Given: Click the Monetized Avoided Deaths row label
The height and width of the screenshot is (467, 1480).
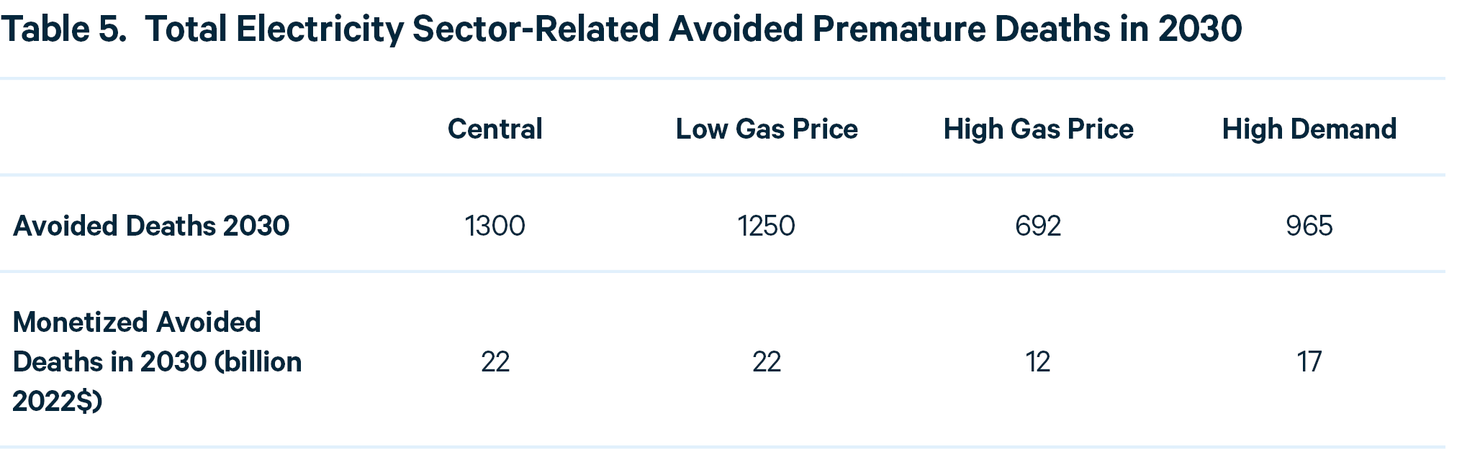Looking at the screenshot, I should click(157, 361).
